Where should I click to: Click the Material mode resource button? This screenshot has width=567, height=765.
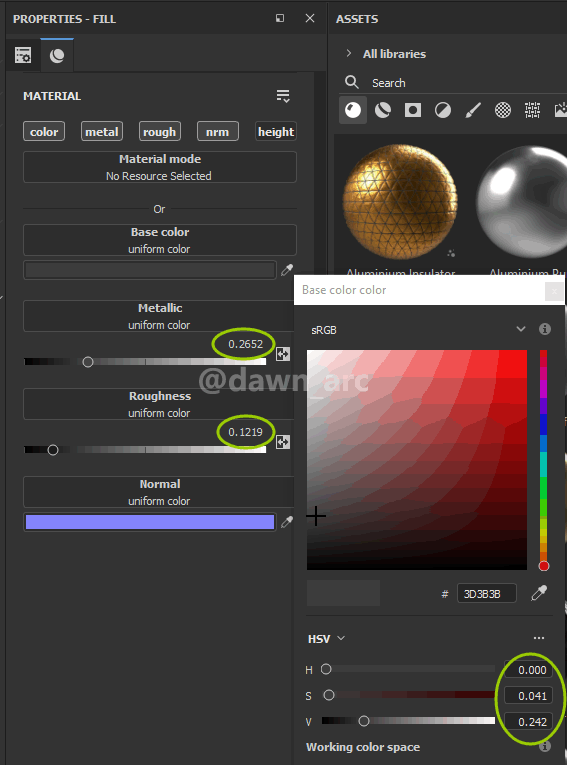160,167
